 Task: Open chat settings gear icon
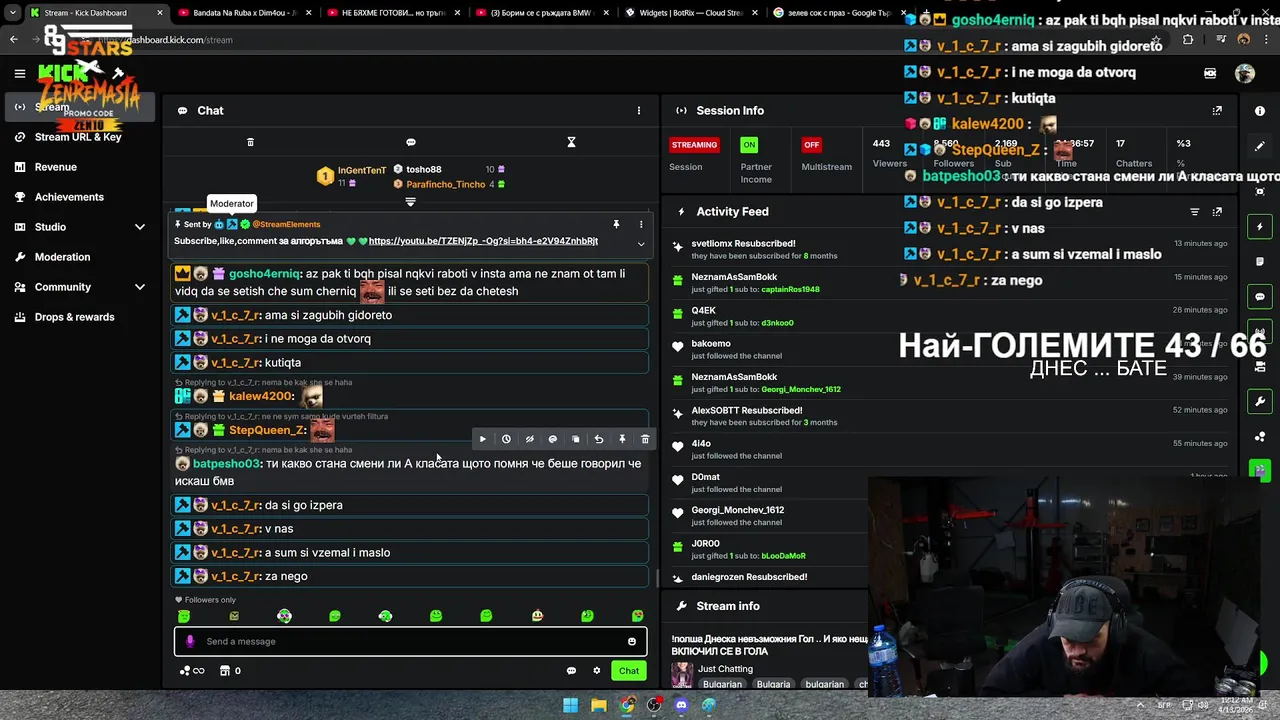[x=597, y=671]
